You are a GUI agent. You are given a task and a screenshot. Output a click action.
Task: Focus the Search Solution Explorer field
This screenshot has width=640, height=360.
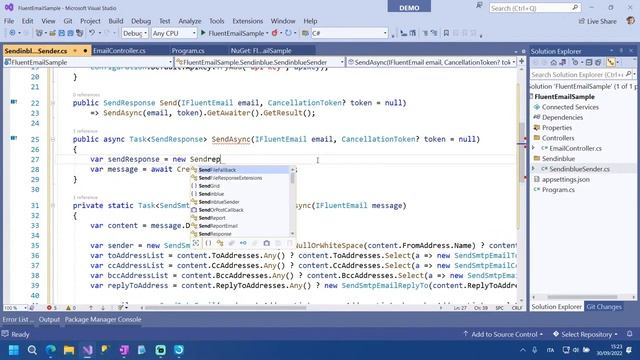click(578, 74)
